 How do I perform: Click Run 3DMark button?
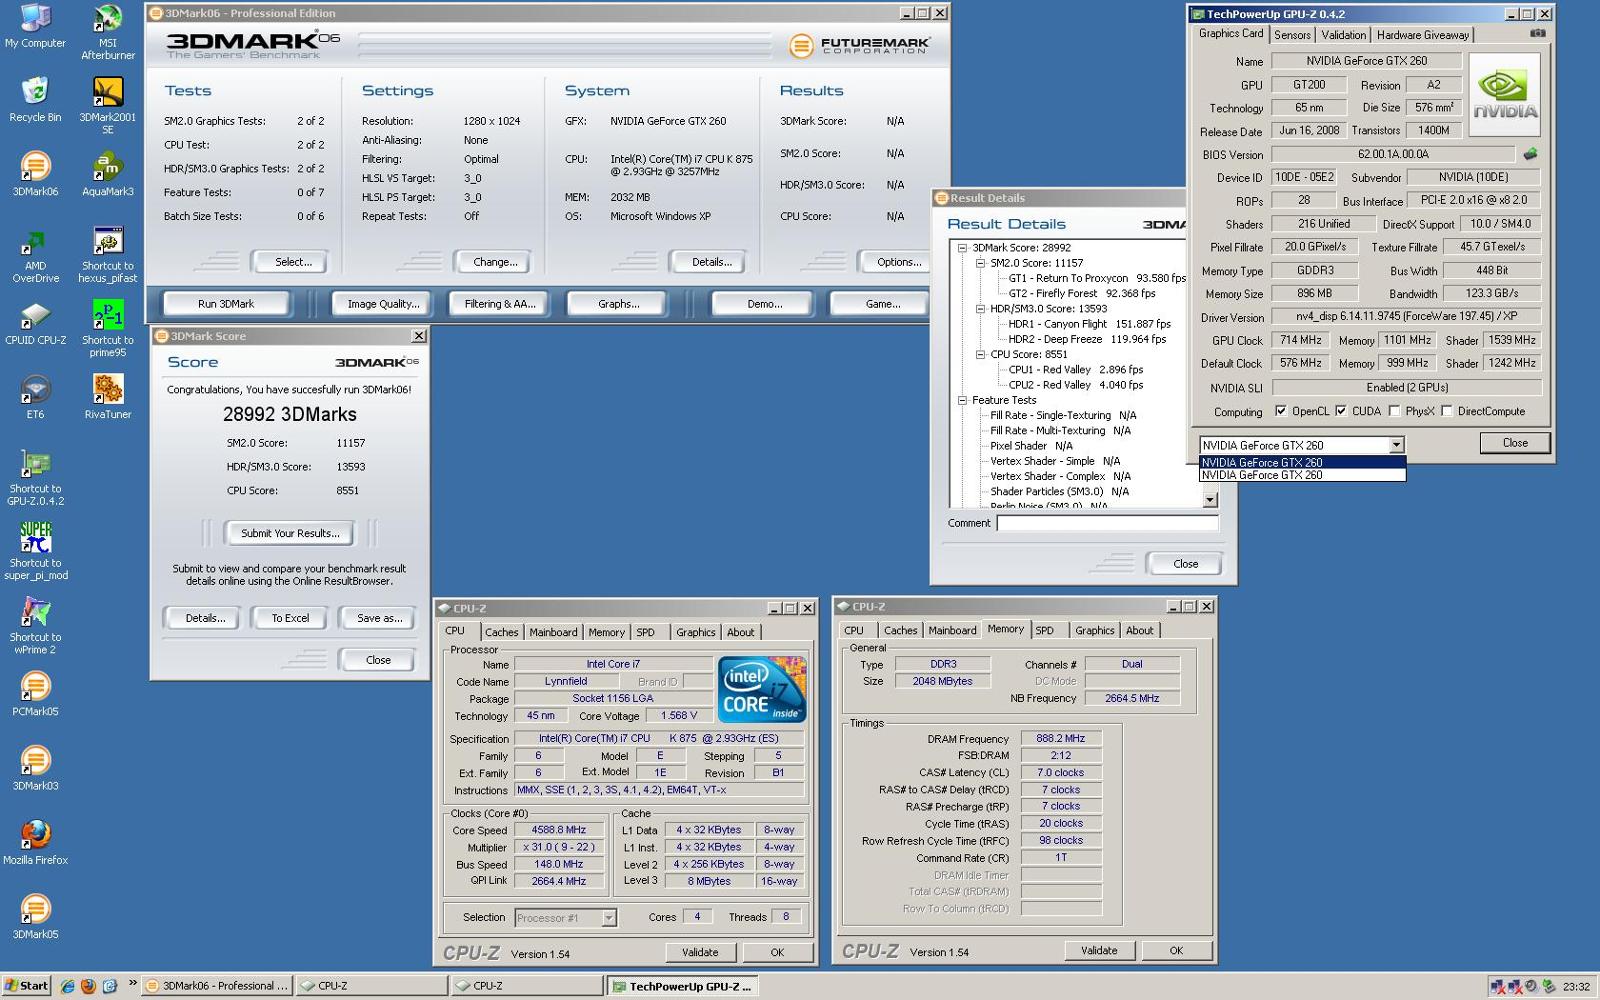(x=226, y=303)
